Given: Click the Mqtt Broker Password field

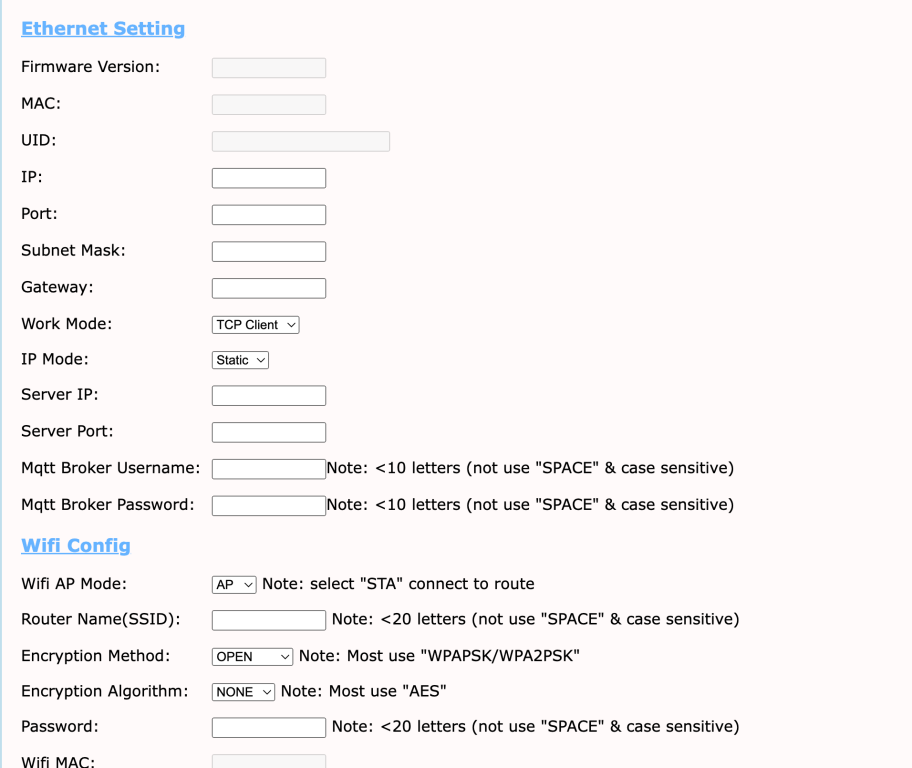Looking at the screenshot, I should click(x=268, y=505).
